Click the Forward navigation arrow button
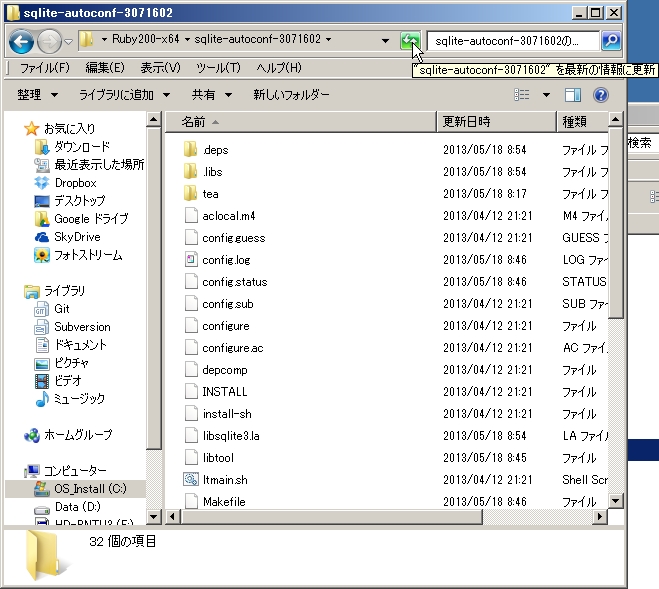 pos(50,41)
